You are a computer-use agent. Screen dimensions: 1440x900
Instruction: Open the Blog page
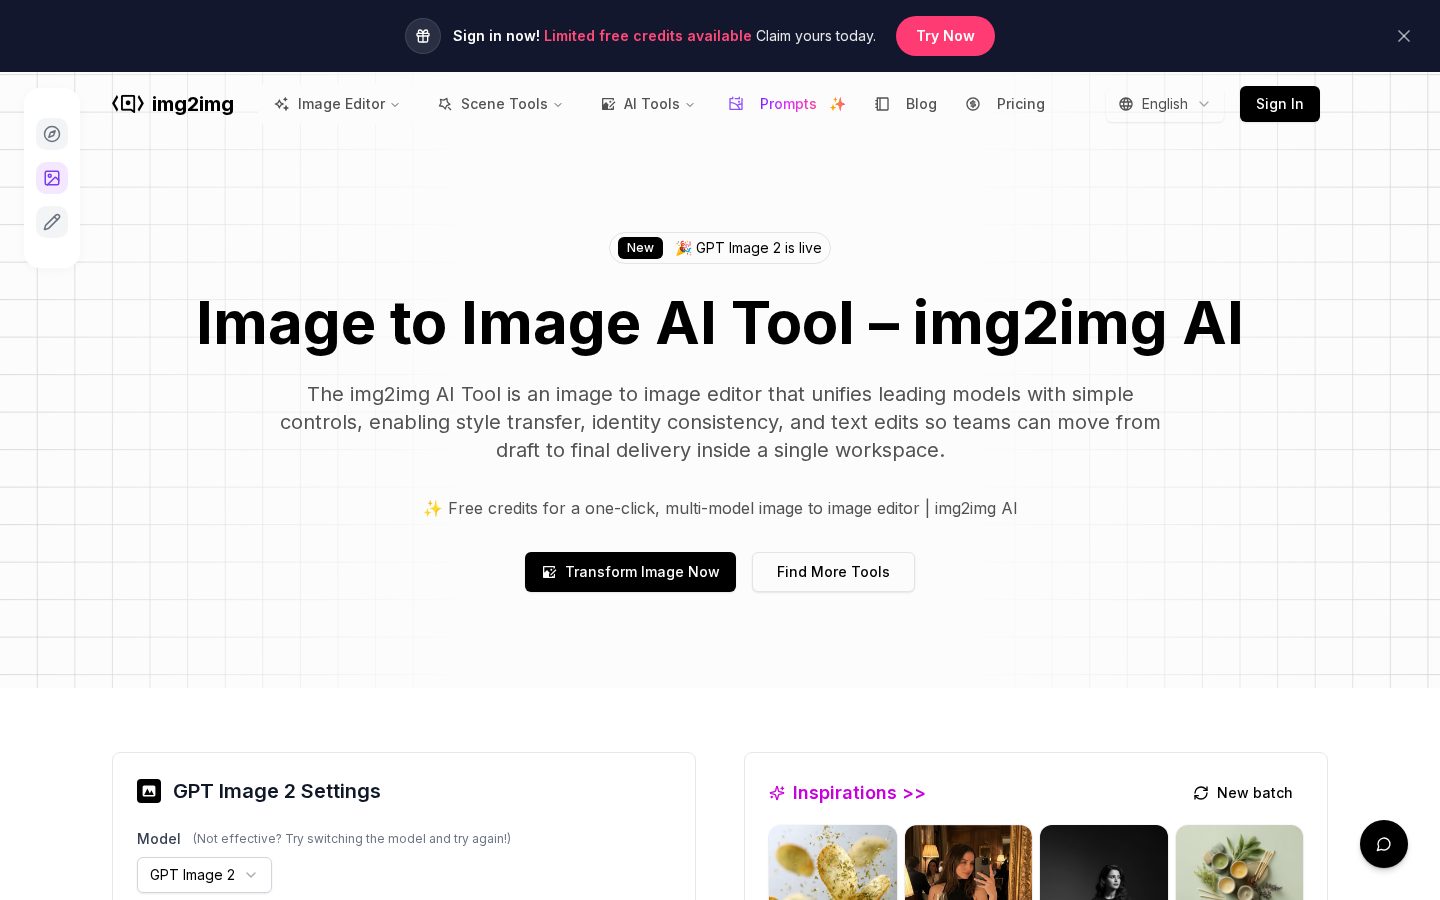coord(906,104)
